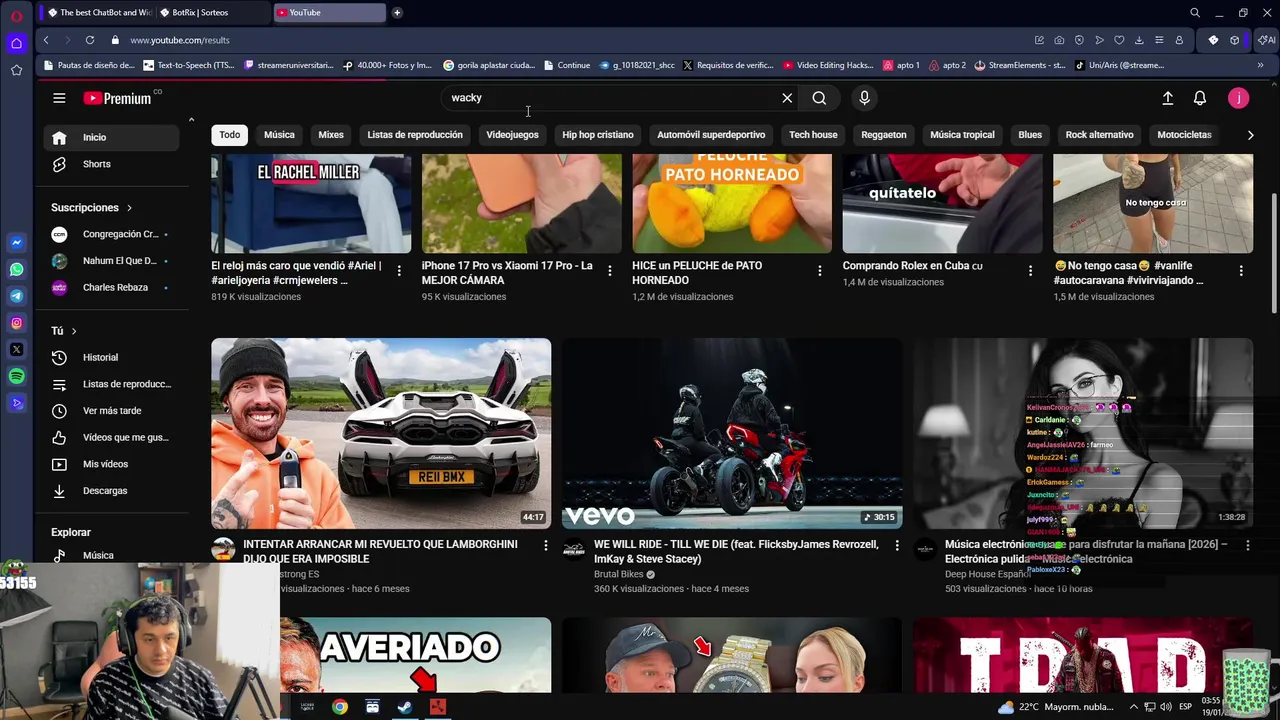The width and height of the screenshot is (1280, 720).
Task: Select the Reggaeton filter chip
Action: coord(884,135)
